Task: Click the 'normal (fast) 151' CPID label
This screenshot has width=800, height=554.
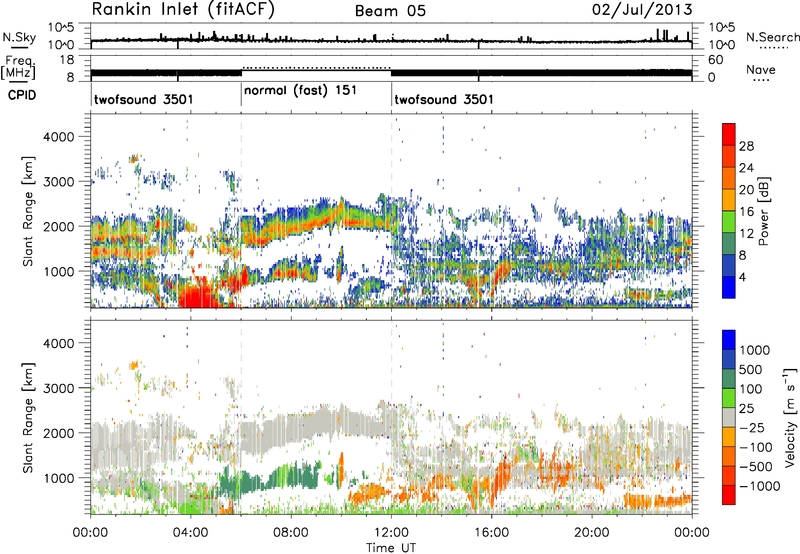Action: pyautogui.click(x=301, y=91)
